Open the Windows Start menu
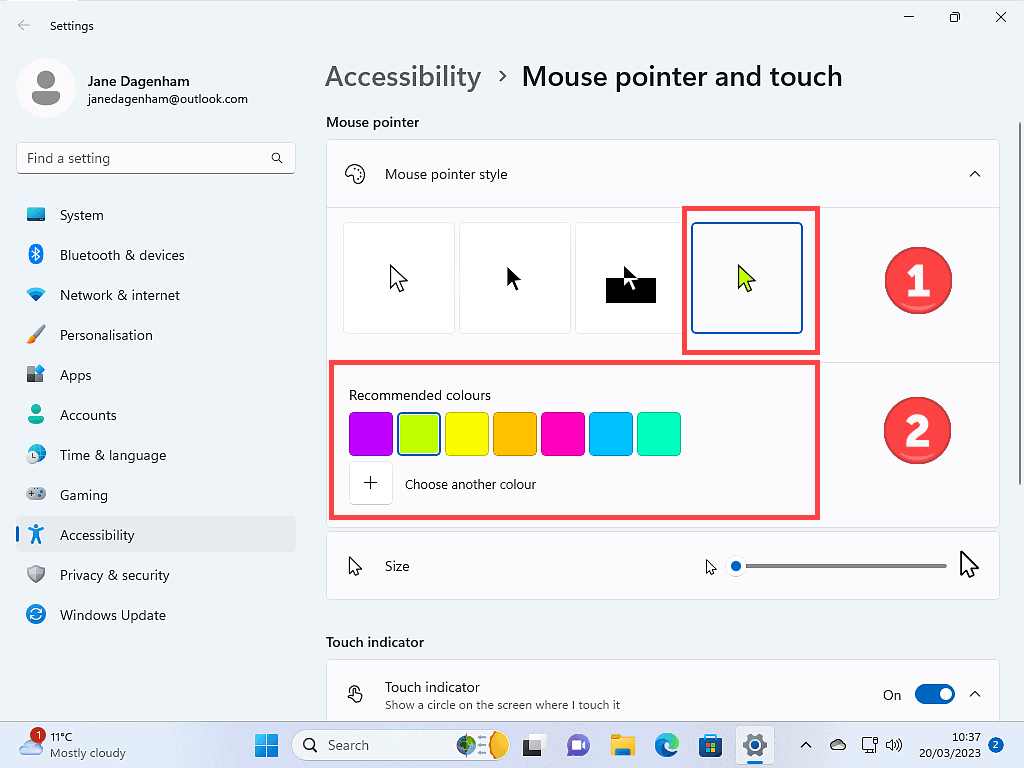1024x768 pixels. 267,745
